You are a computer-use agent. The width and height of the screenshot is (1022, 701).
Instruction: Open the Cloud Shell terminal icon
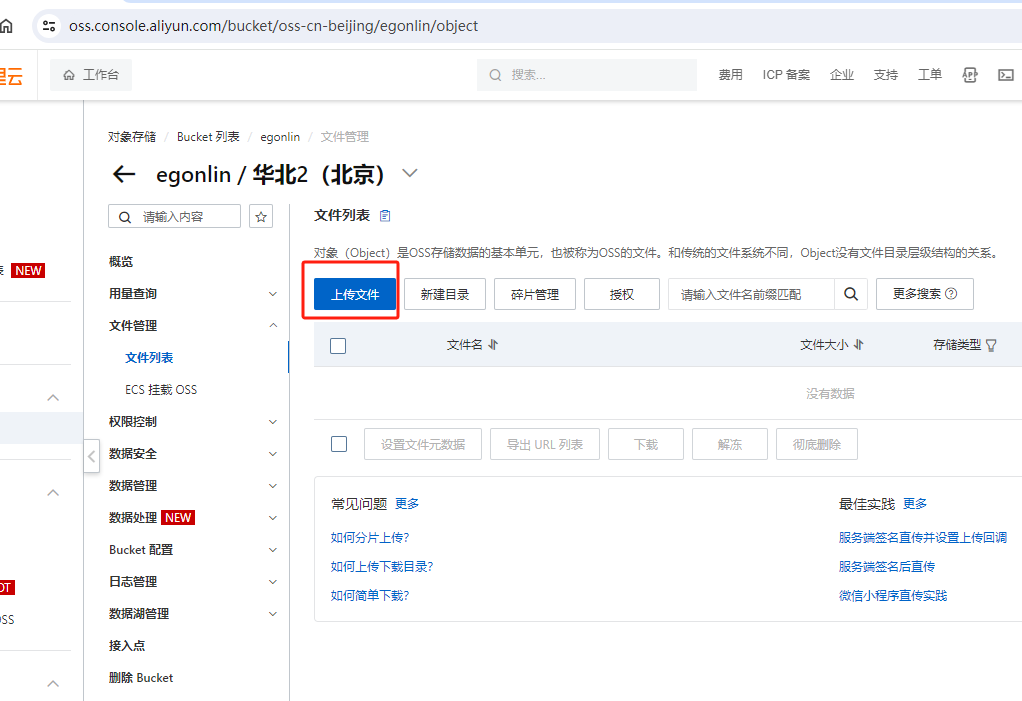(1005, 75)
